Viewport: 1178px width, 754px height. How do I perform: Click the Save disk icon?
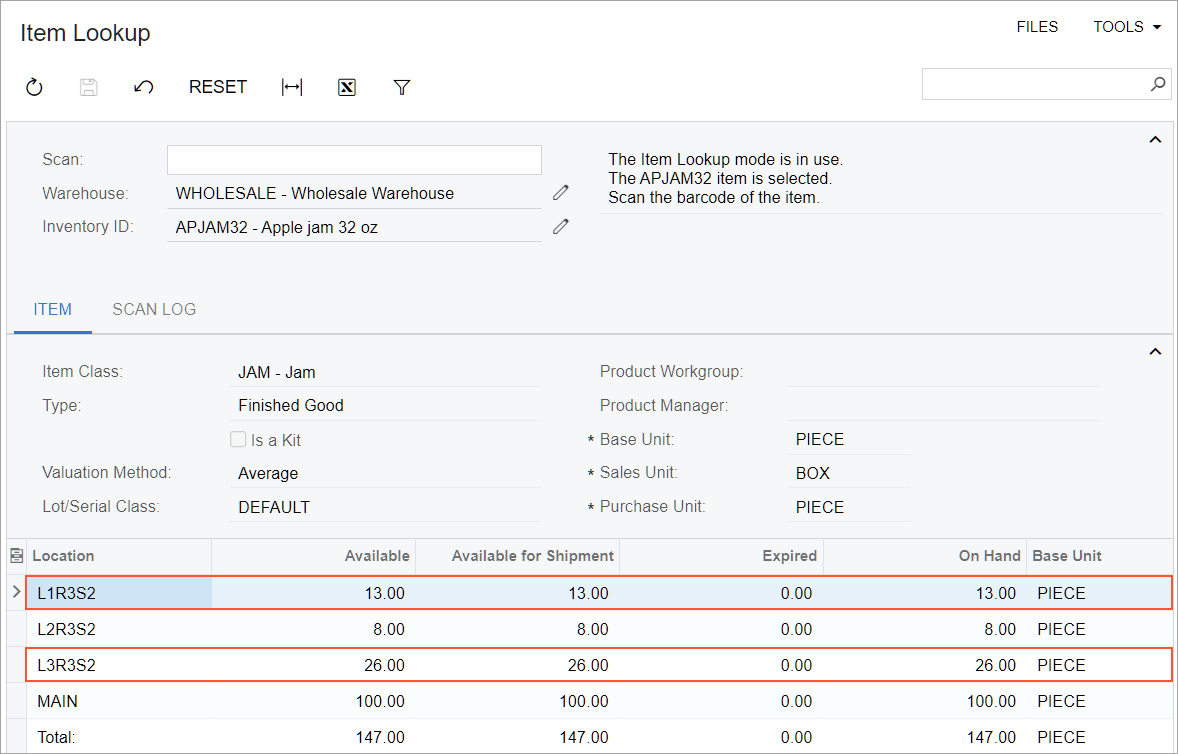tap(89, 87)
